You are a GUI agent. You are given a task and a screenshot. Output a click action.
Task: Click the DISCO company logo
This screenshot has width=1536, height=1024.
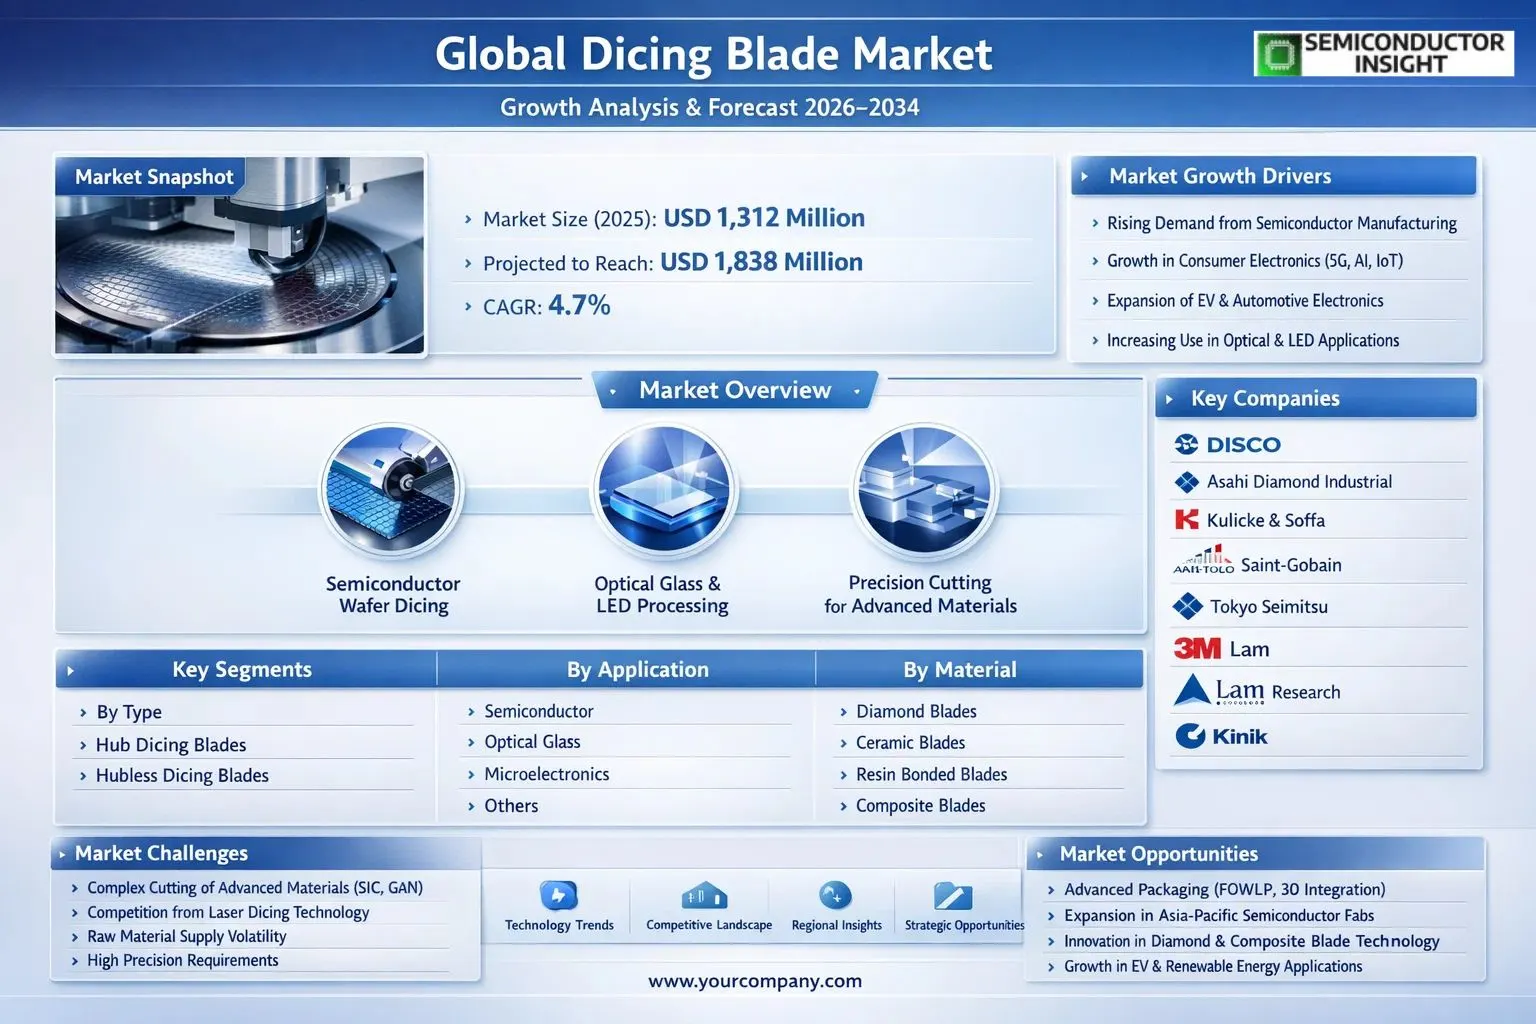coord(1227,444)
